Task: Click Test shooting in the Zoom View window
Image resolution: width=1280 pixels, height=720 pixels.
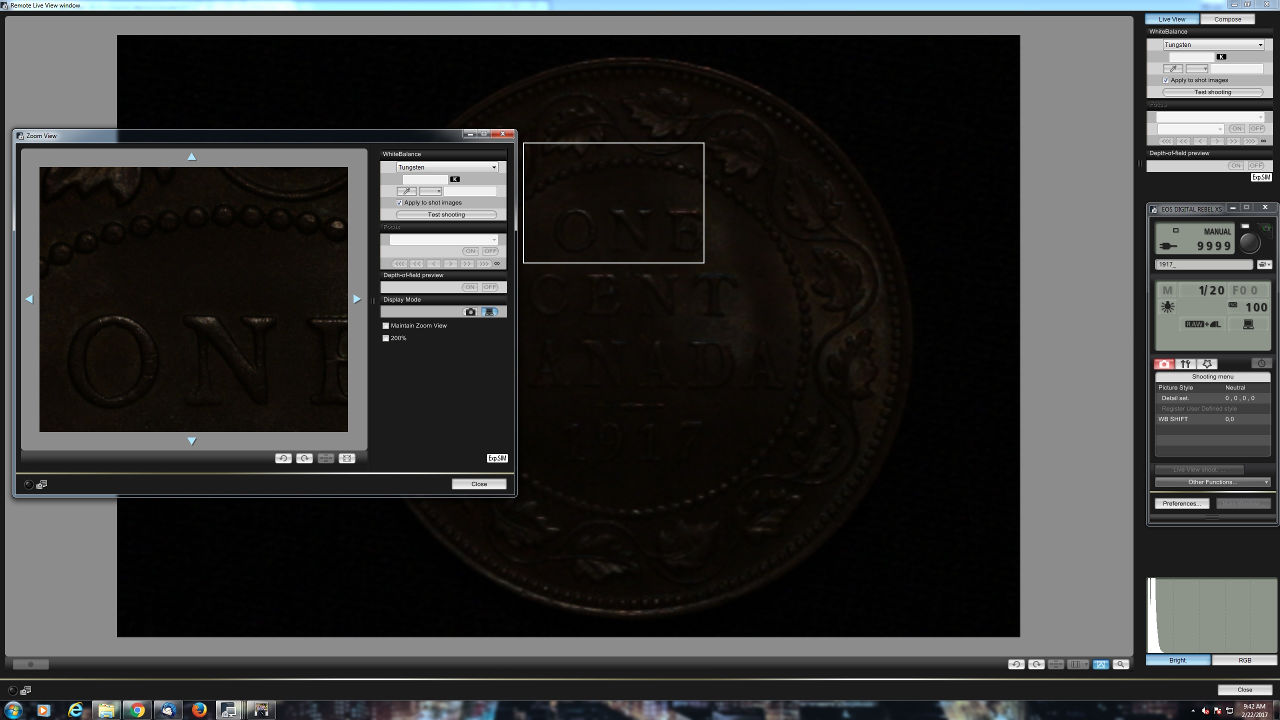Action: pos(446,215)
